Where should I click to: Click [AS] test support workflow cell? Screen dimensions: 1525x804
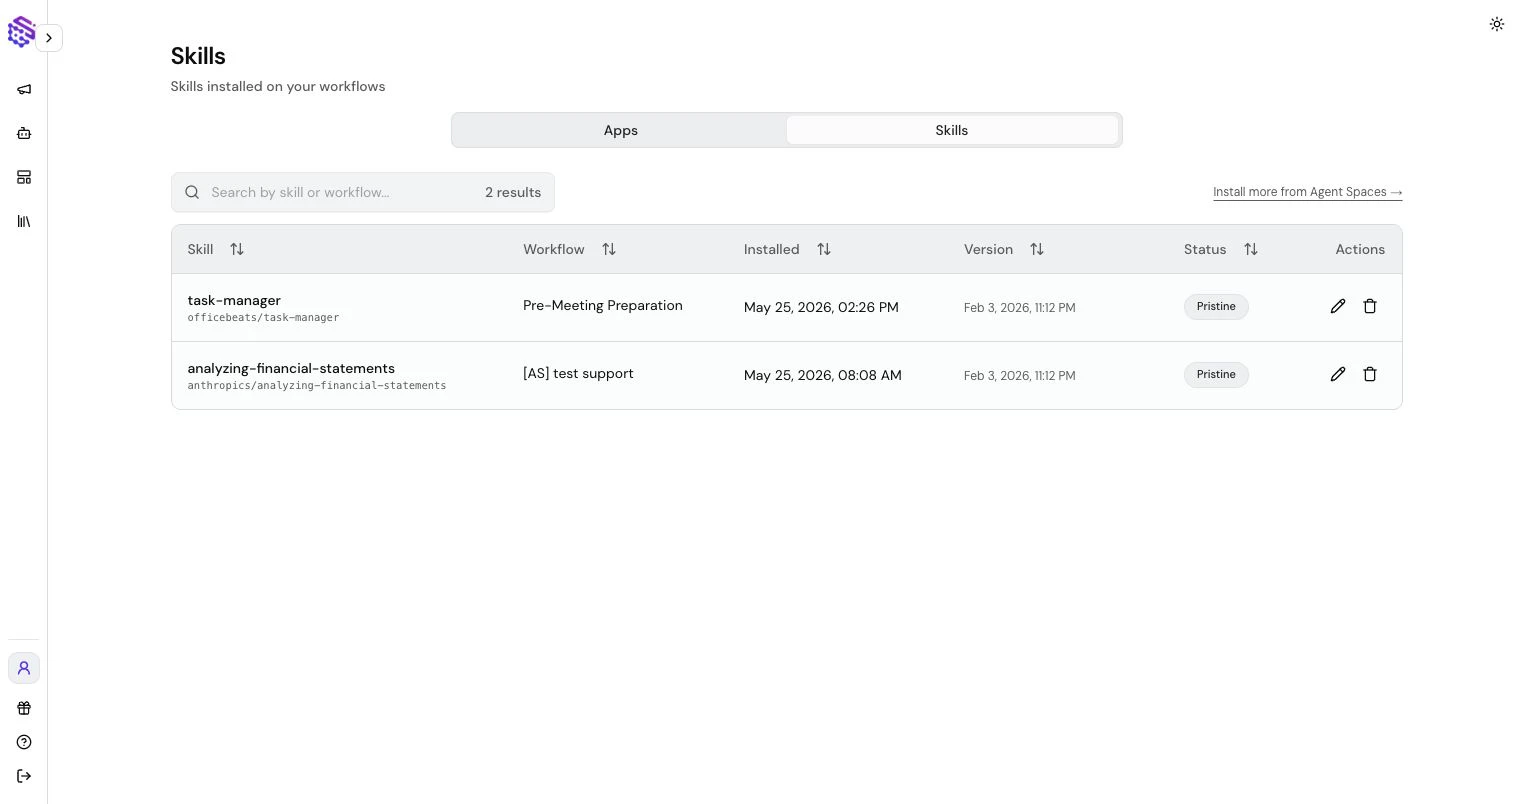click(x=578, y=373)
